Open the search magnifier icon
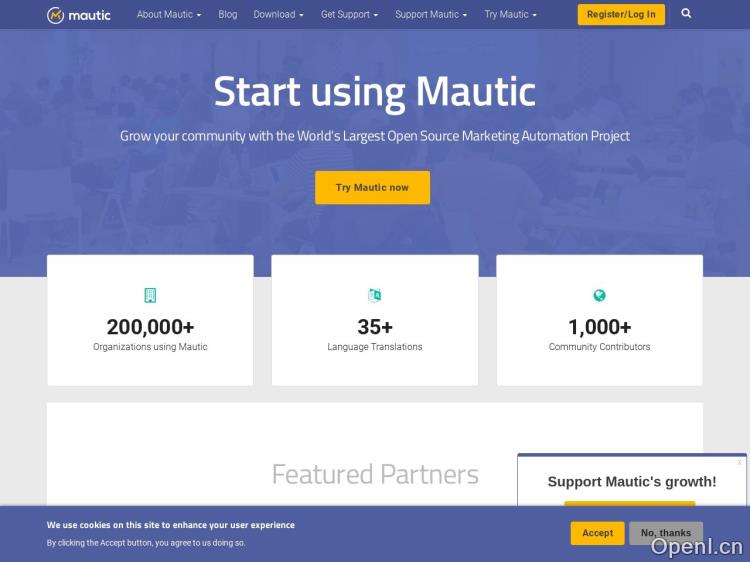Screen dimensions: 750x562 pos(686,13)
